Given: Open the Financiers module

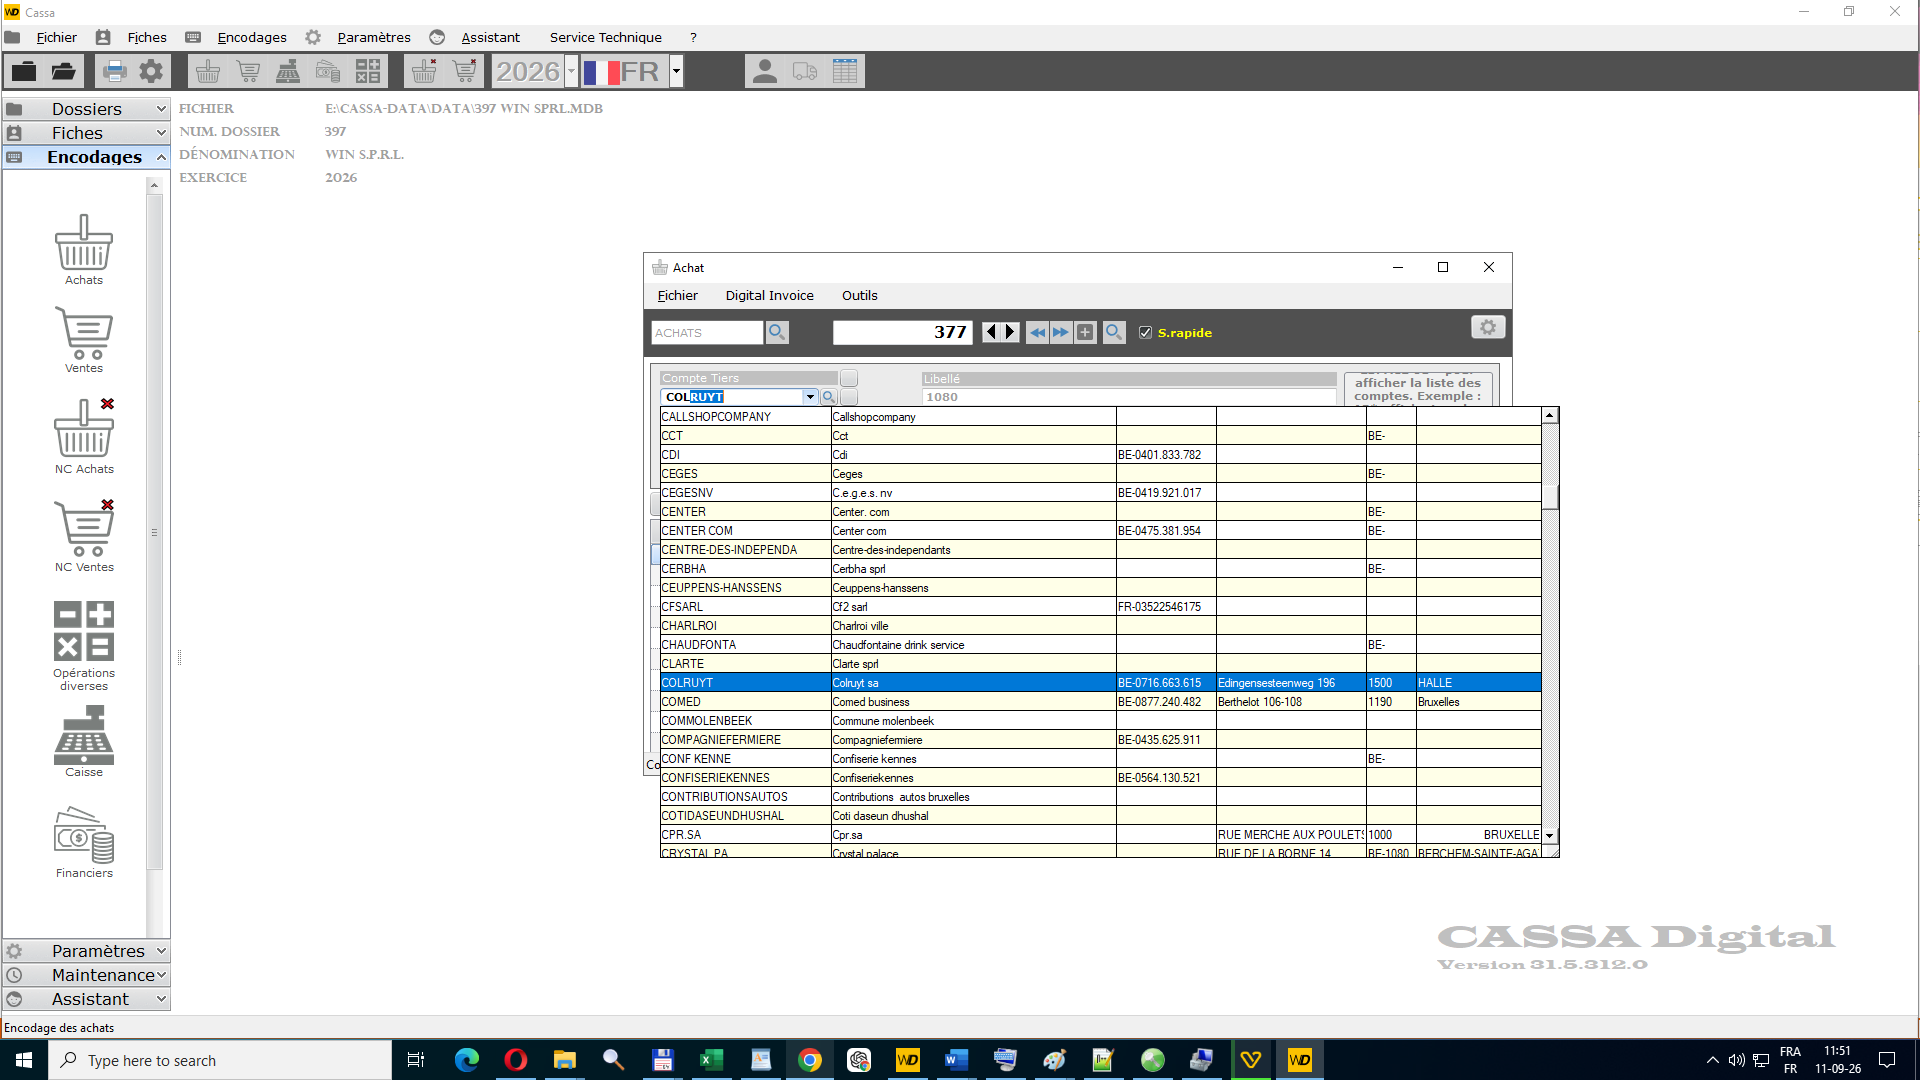Looking at the screenshot, I should (x=84, y=842).
